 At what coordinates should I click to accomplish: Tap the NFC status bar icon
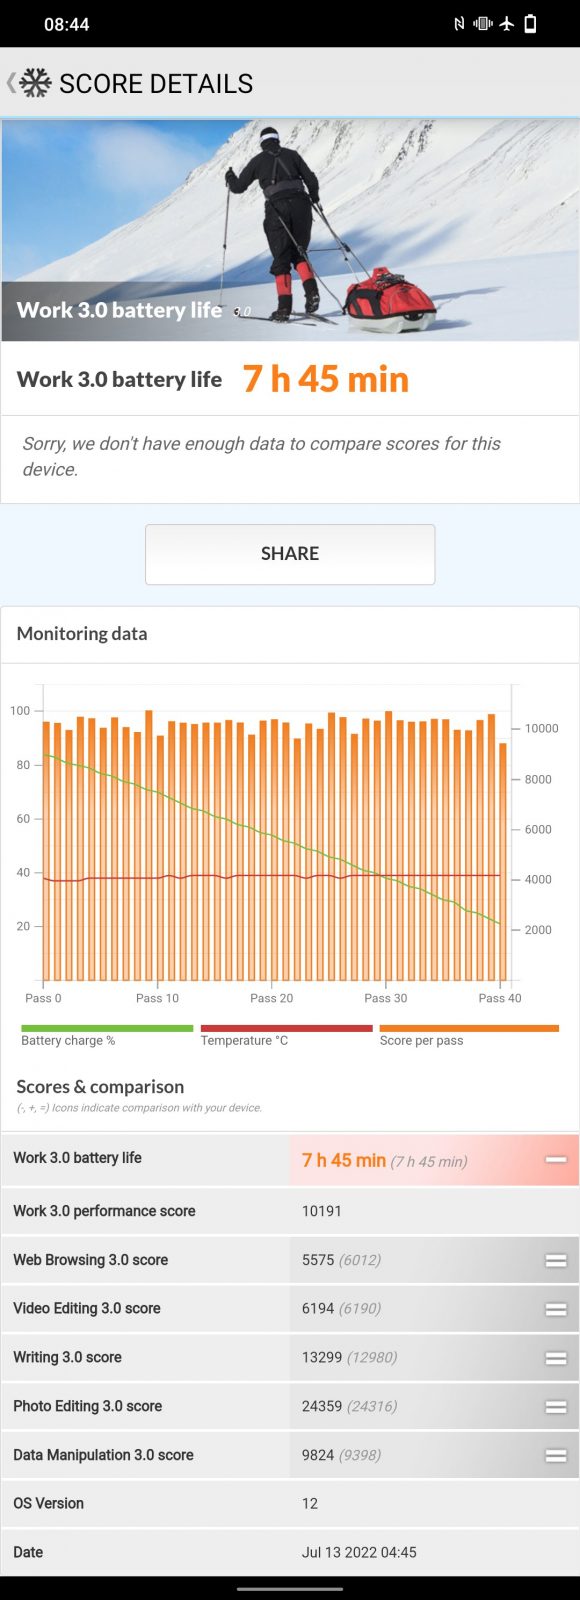click(459, 24)
